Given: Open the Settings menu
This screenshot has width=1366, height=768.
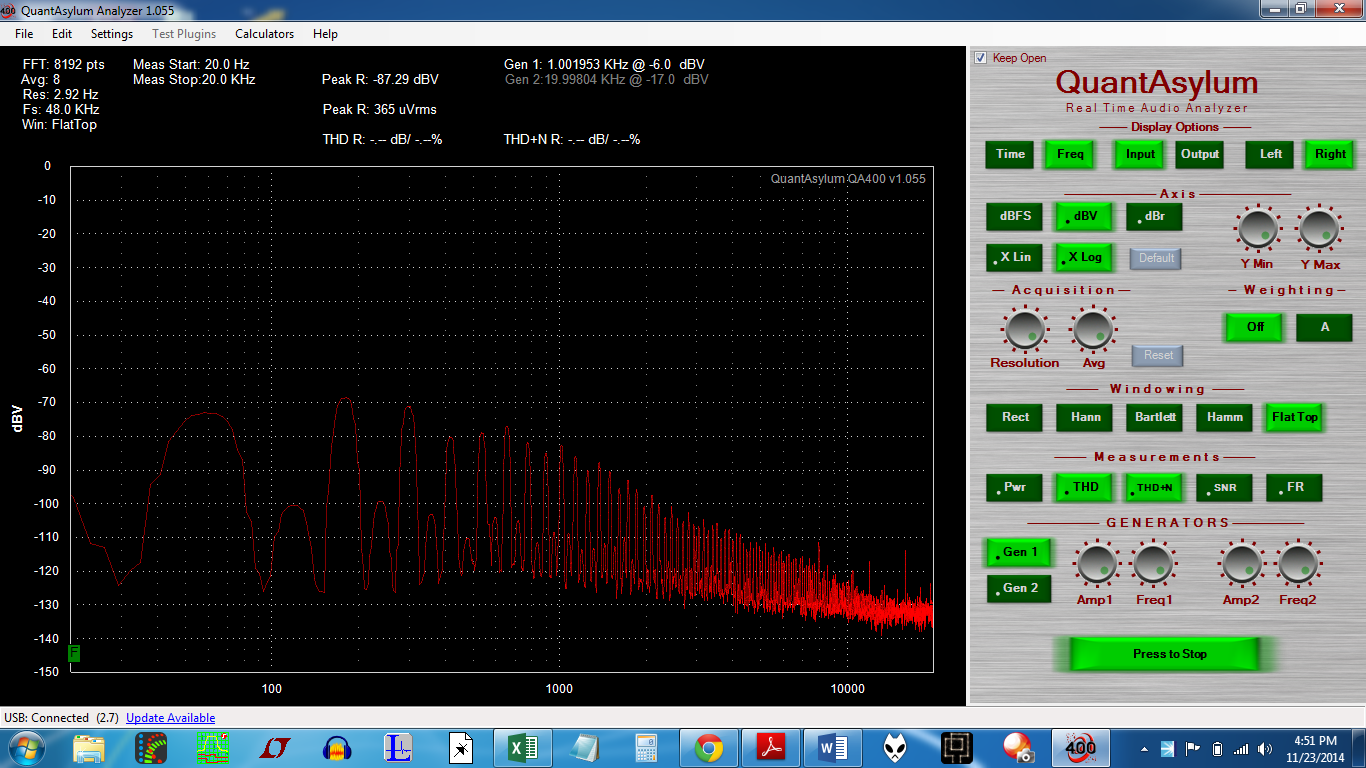Looking at the screenshot, I should (112, 34).
